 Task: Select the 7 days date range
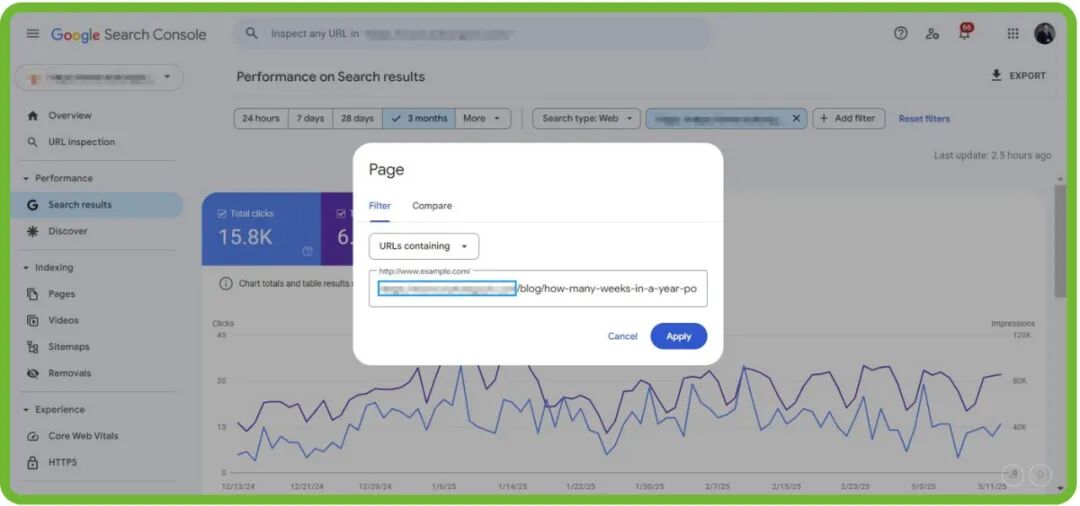pyautogui.click(x=309, y=118)
